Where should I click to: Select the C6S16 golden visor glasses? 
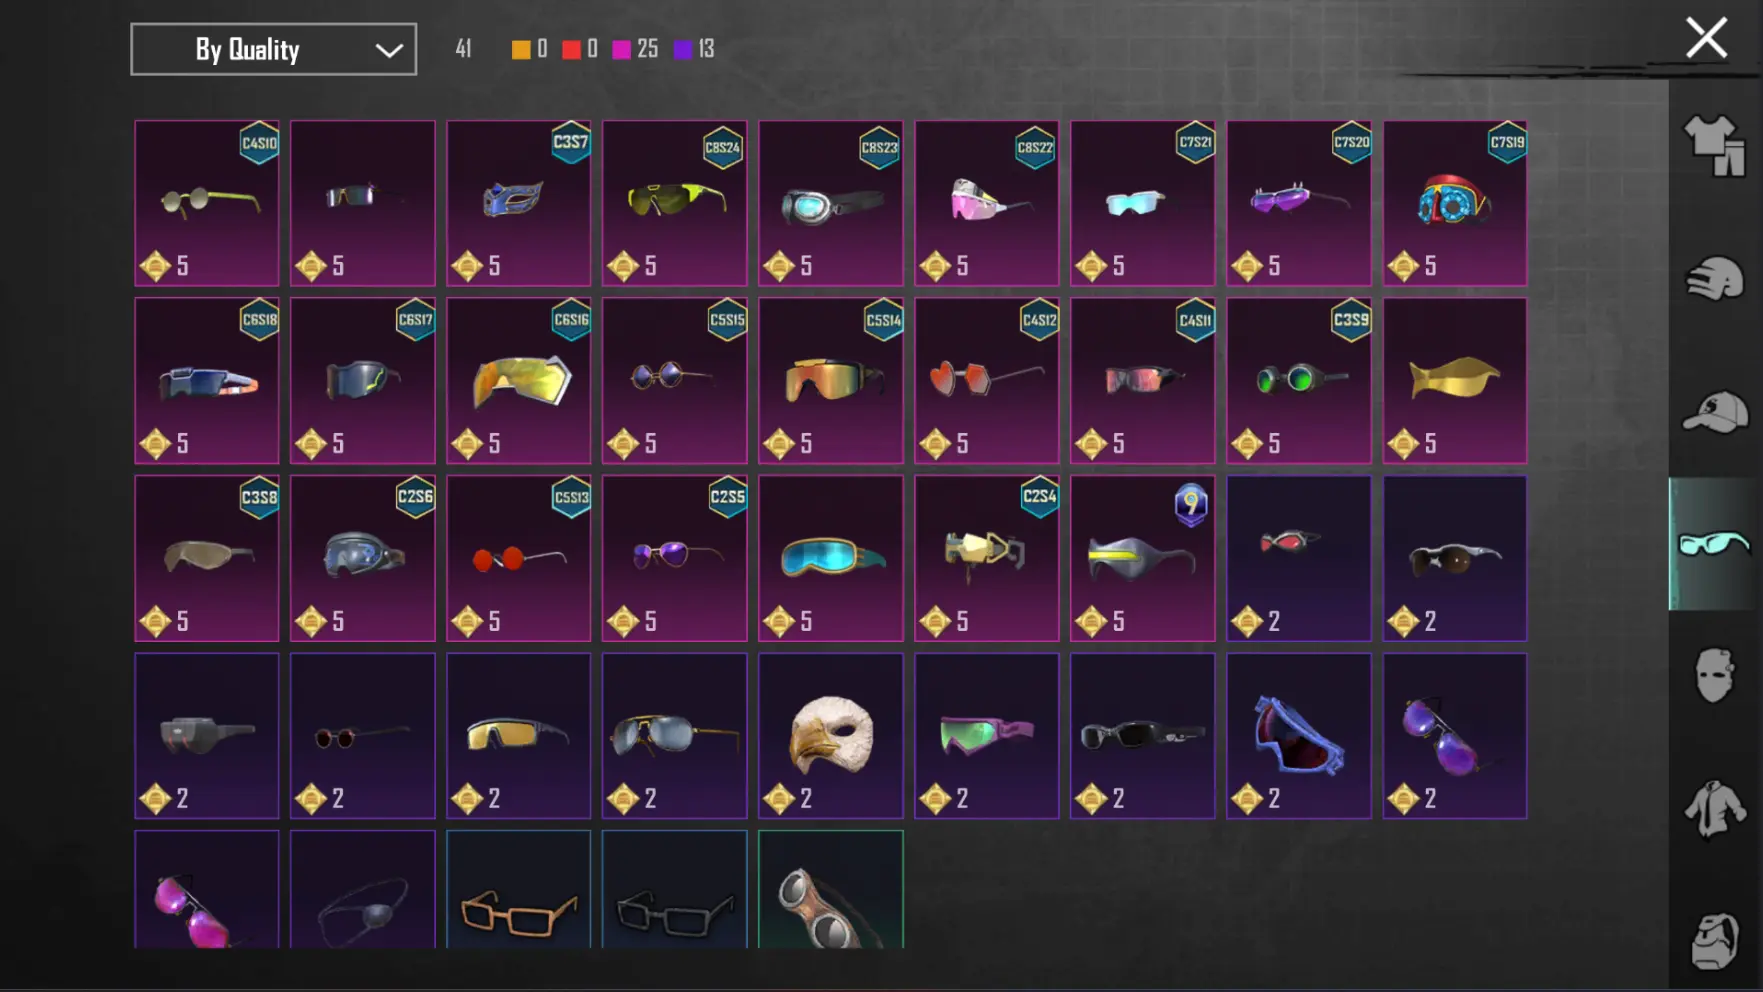(519, 381)
